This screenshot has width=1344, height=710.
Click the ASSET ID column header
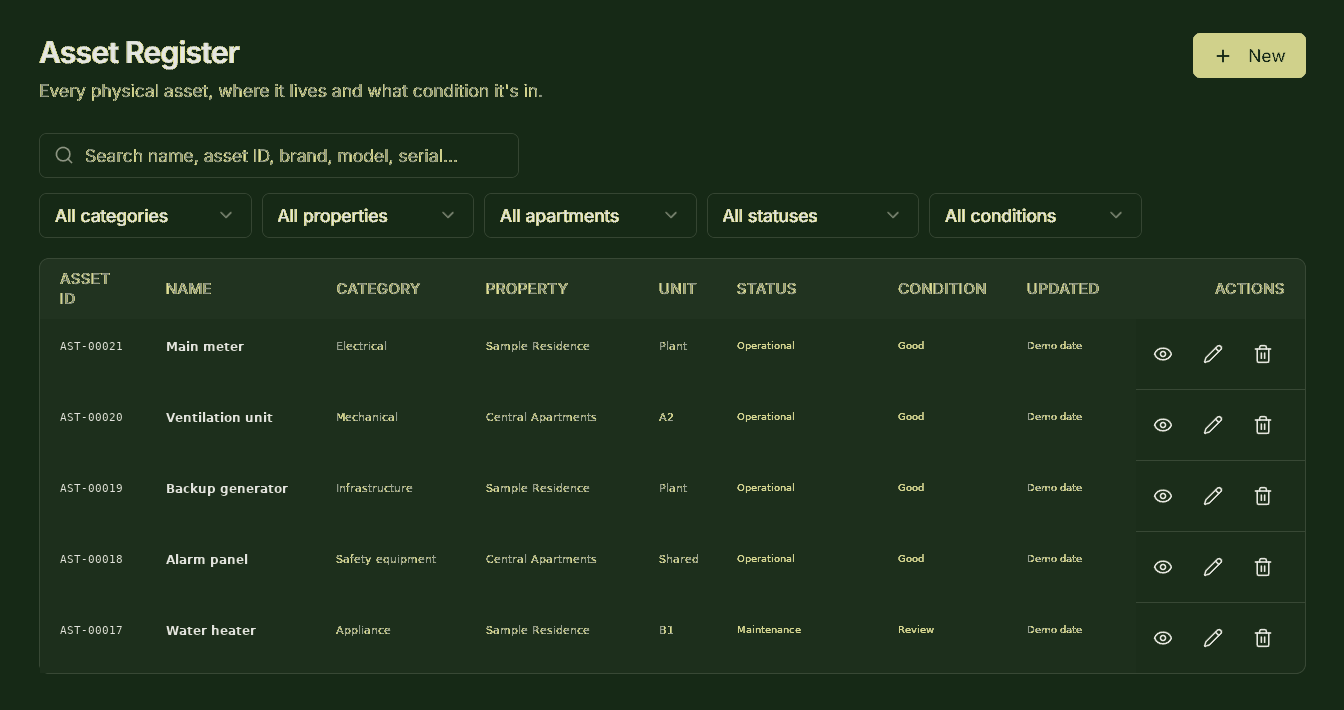point(85,288)
